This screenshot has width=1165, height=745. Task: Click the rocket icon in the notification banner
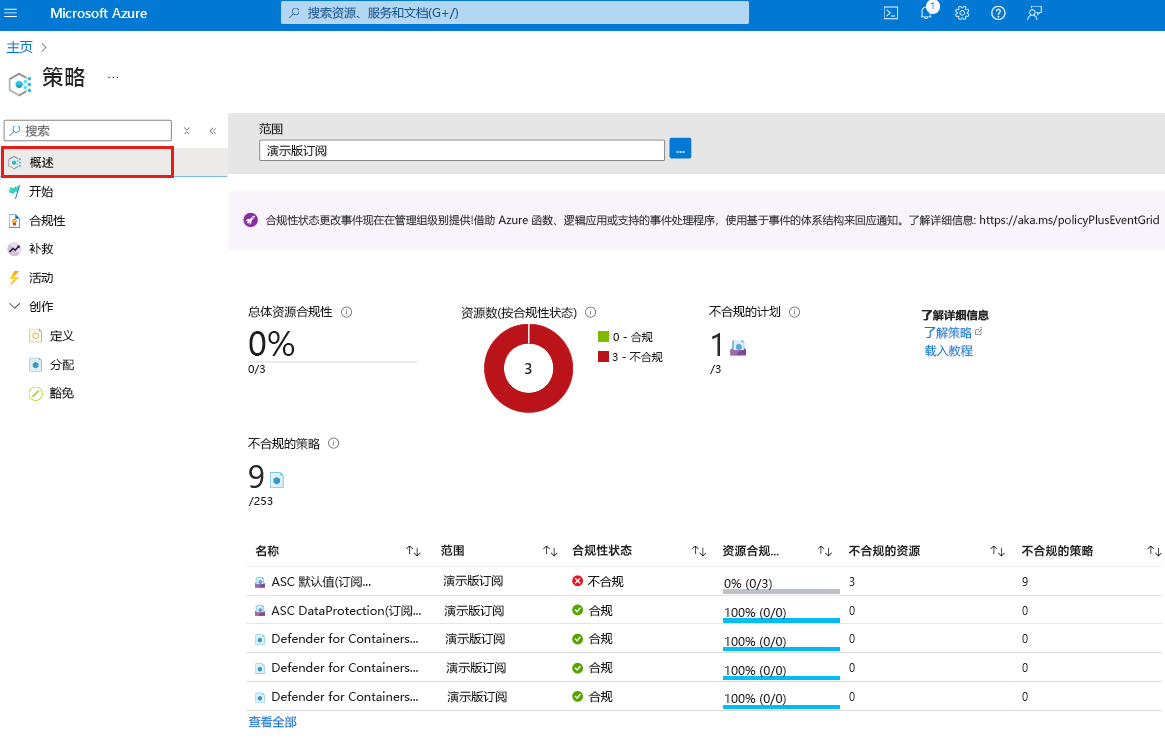(x=250, y=220)
